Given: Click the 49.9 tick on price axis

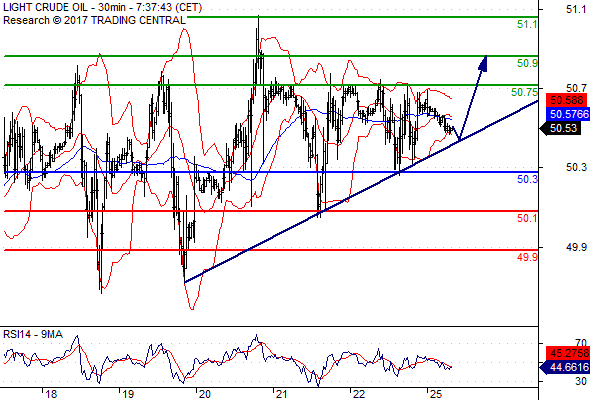Looking at the screenshot, I should tap(576, 247).
